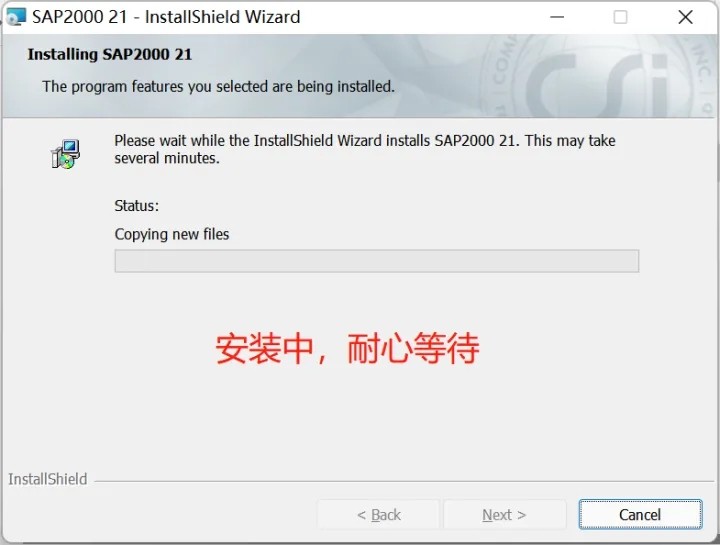
Task: Click the 'Please wait while' instruction text
Action: (x=365, y=140)
